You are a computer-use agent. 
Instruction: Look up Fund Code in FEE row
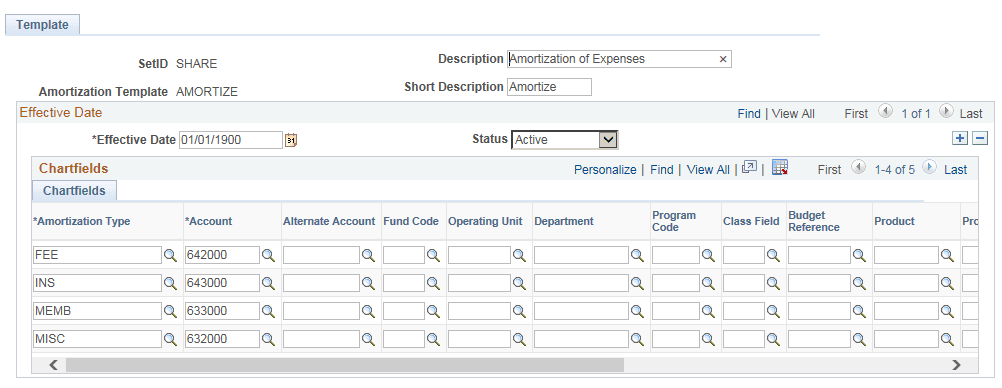[433, 255]
